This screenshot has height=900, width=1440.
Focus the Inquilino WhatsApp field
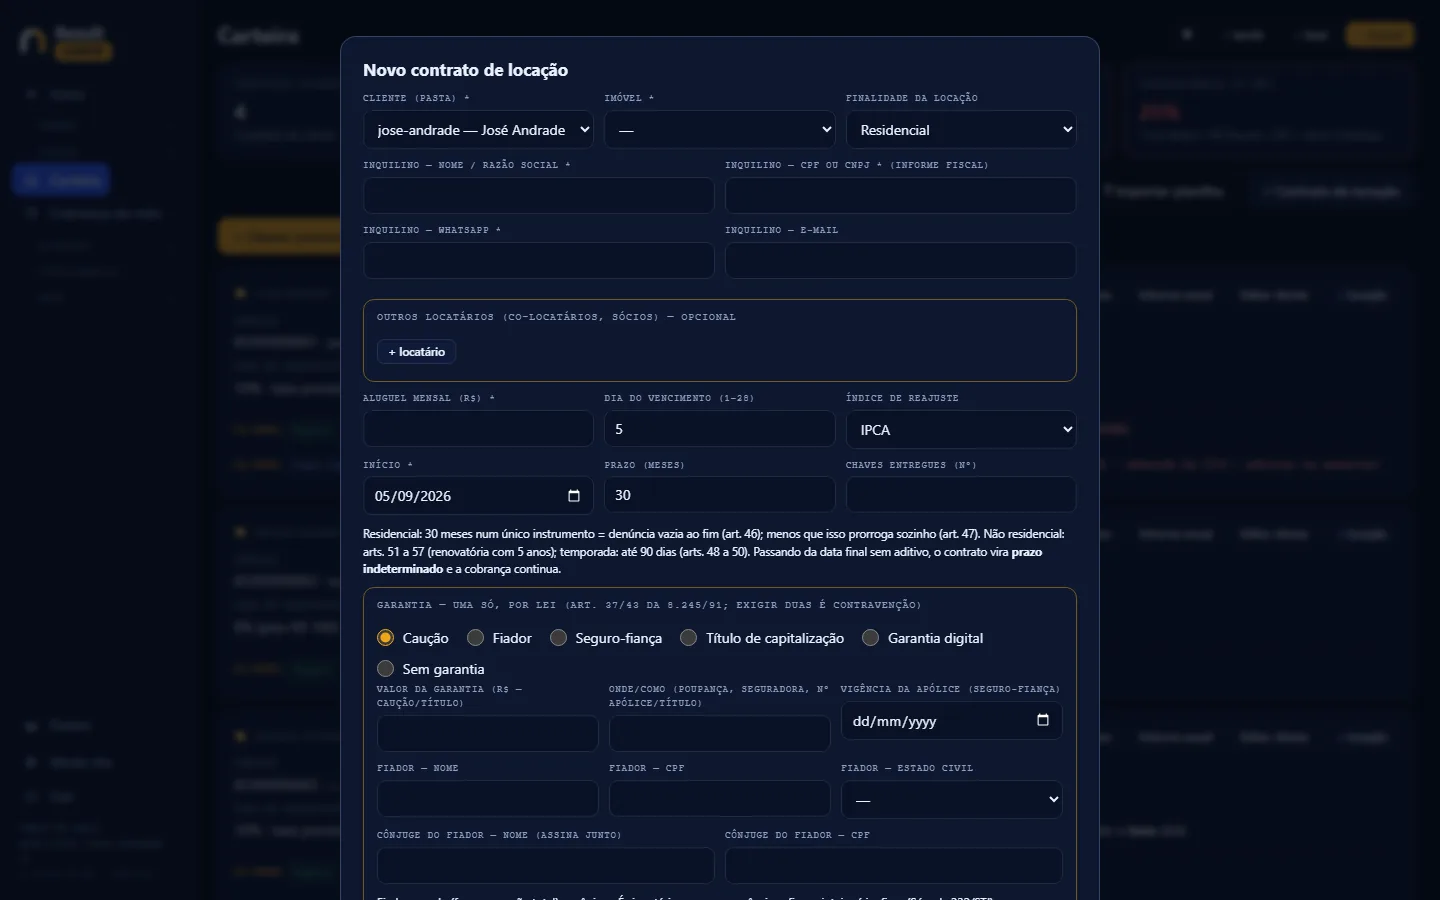[539, 261]
